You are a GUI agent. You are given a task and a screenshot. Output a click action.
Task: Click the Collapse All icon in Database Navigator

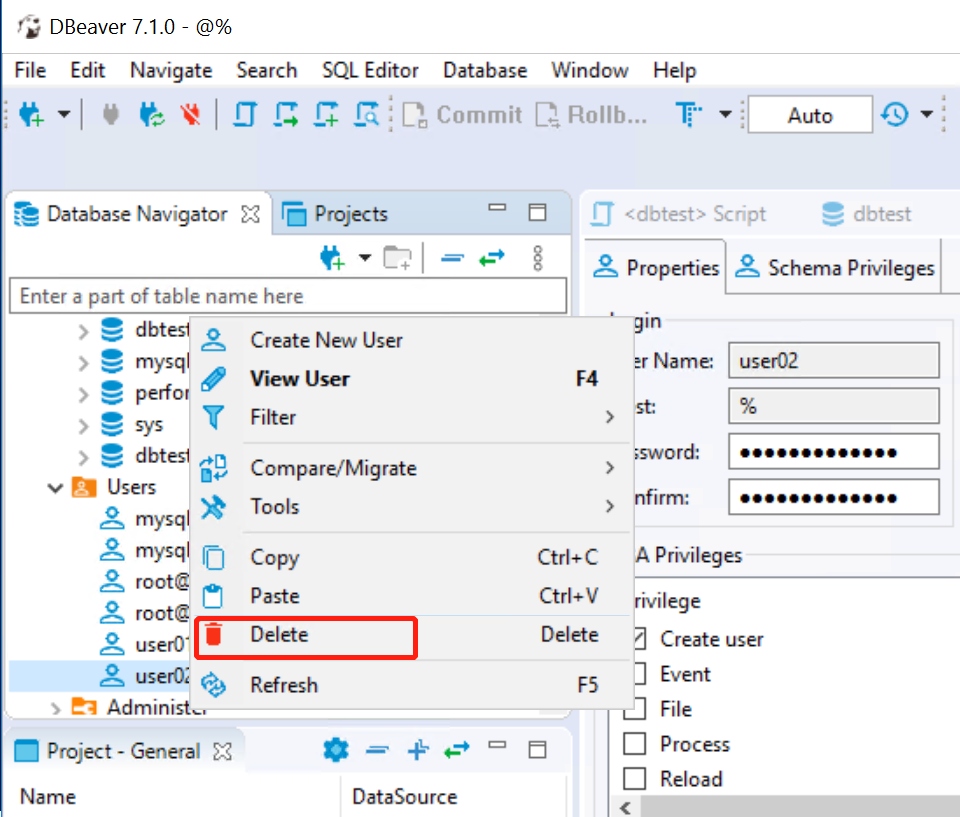pos(453,258)
